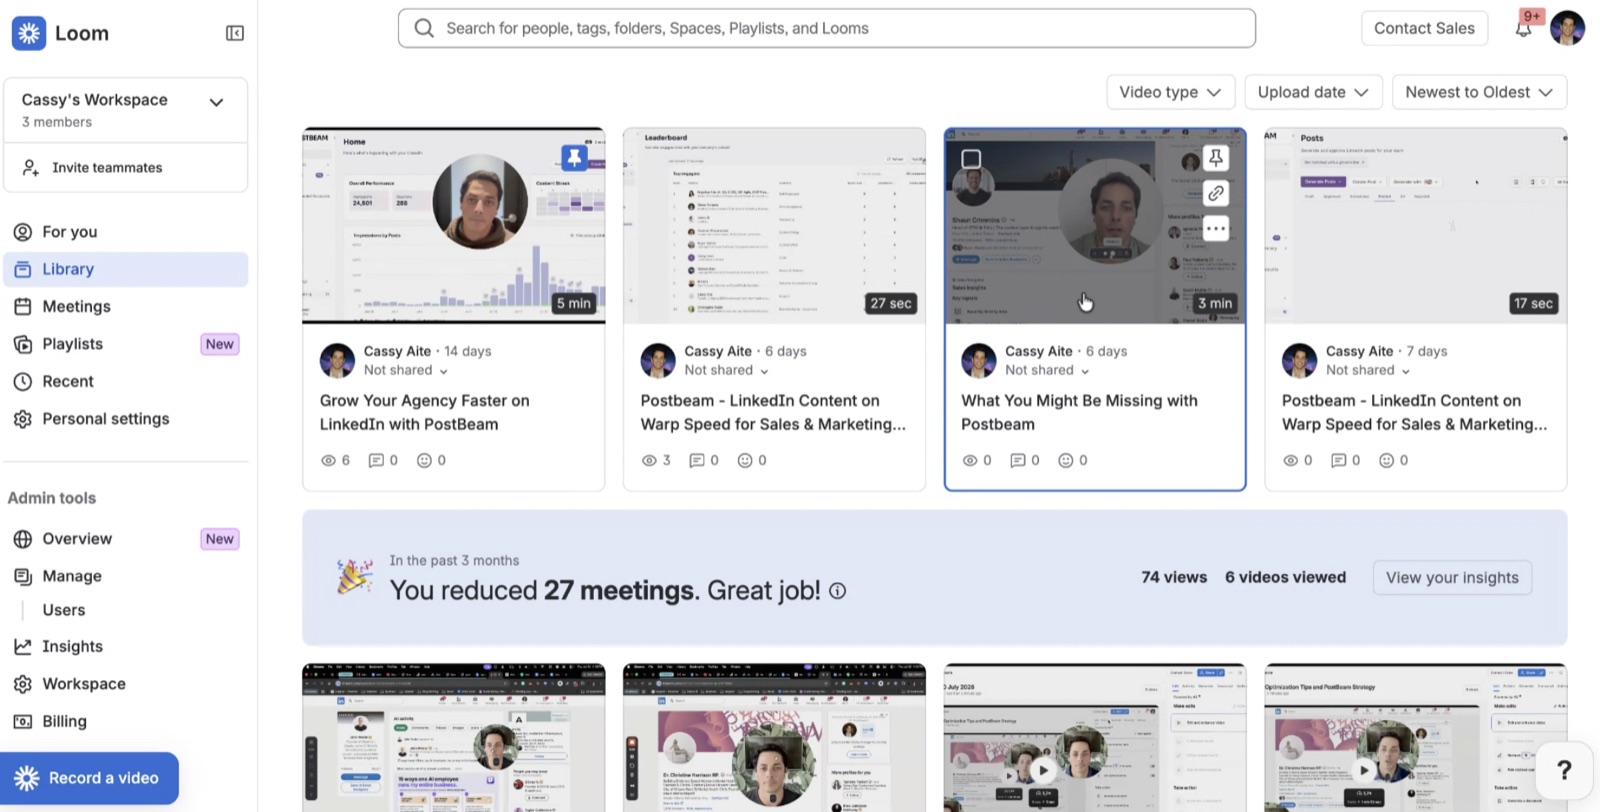The width and height of the screenshot is (1600, 812).
Task: Copy link of "What You Might Be Missing" video
Action: coord(1216,193)
